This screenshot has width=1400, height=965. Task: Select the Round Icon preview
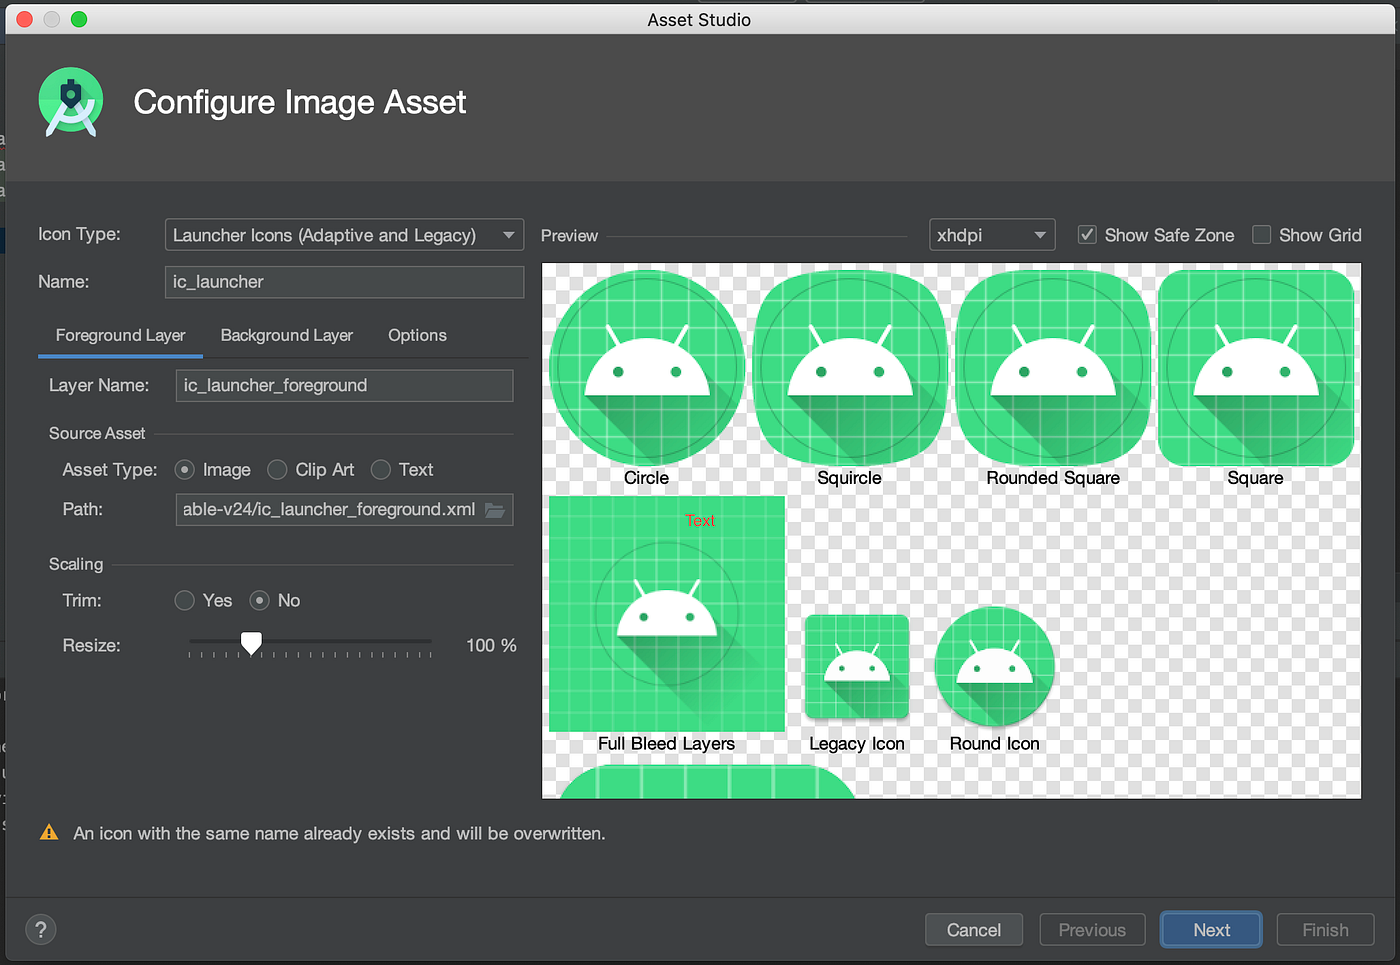[x=993, y=666]
